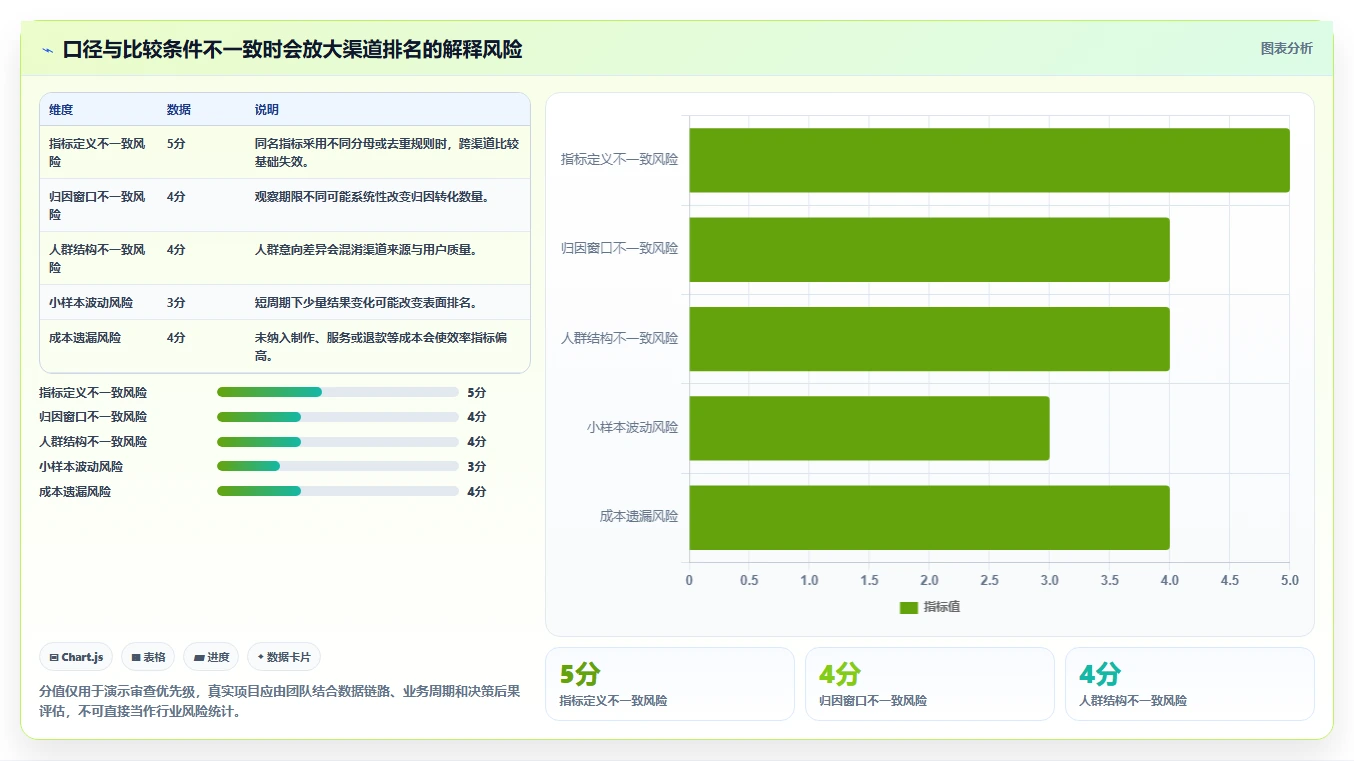Click the lightning icon beside the title
1354x761 pixels.
(47, 50)
